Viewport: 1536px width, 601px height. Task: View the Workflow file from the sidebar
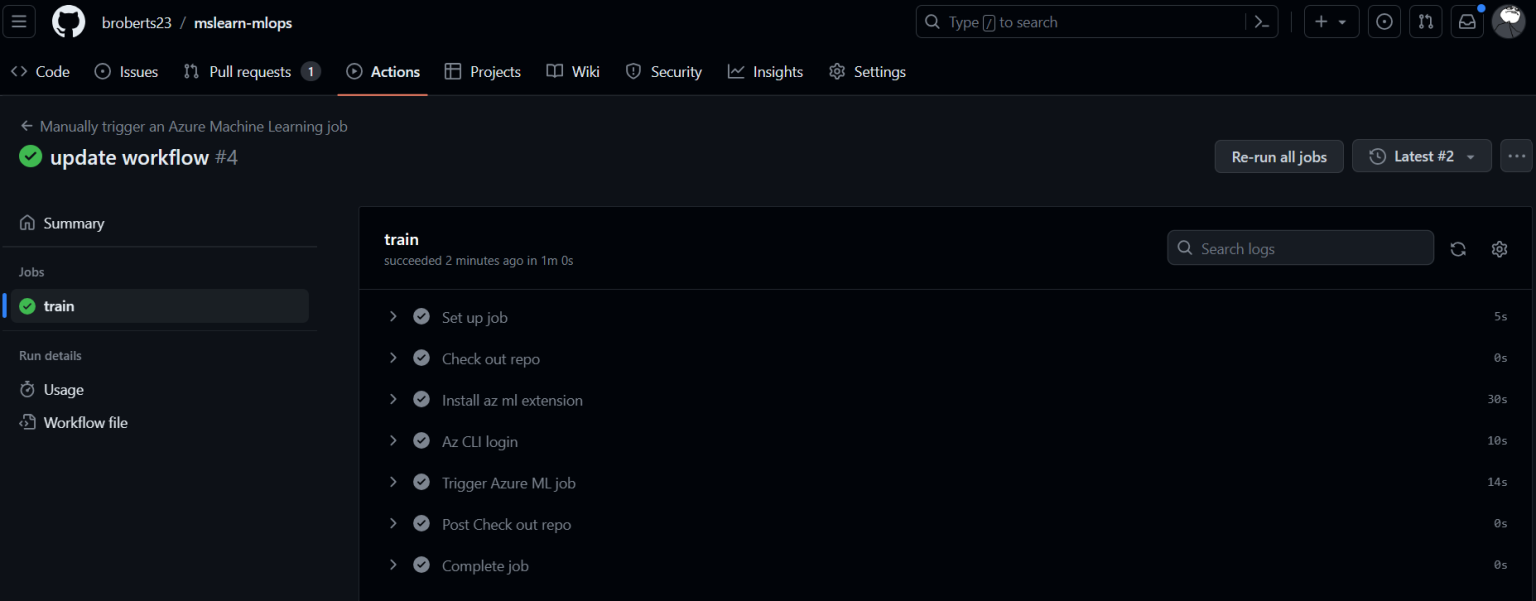(x=85, y=422)
